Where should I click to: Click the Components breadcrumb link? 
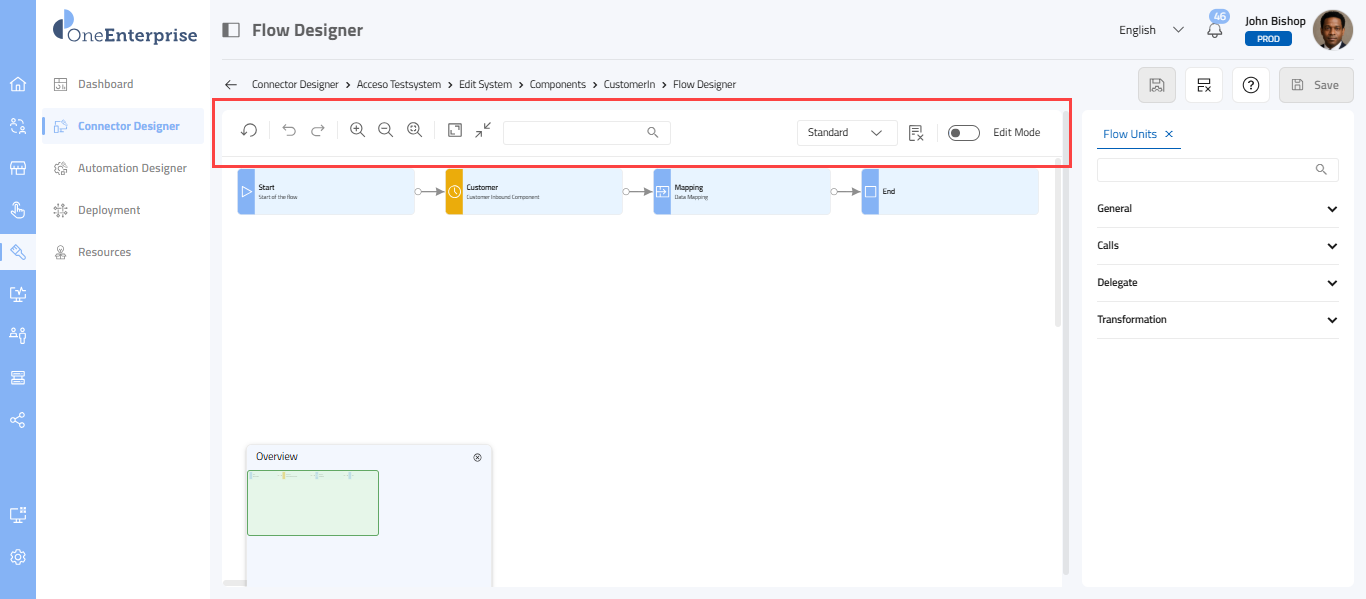[x=557, y=85]
